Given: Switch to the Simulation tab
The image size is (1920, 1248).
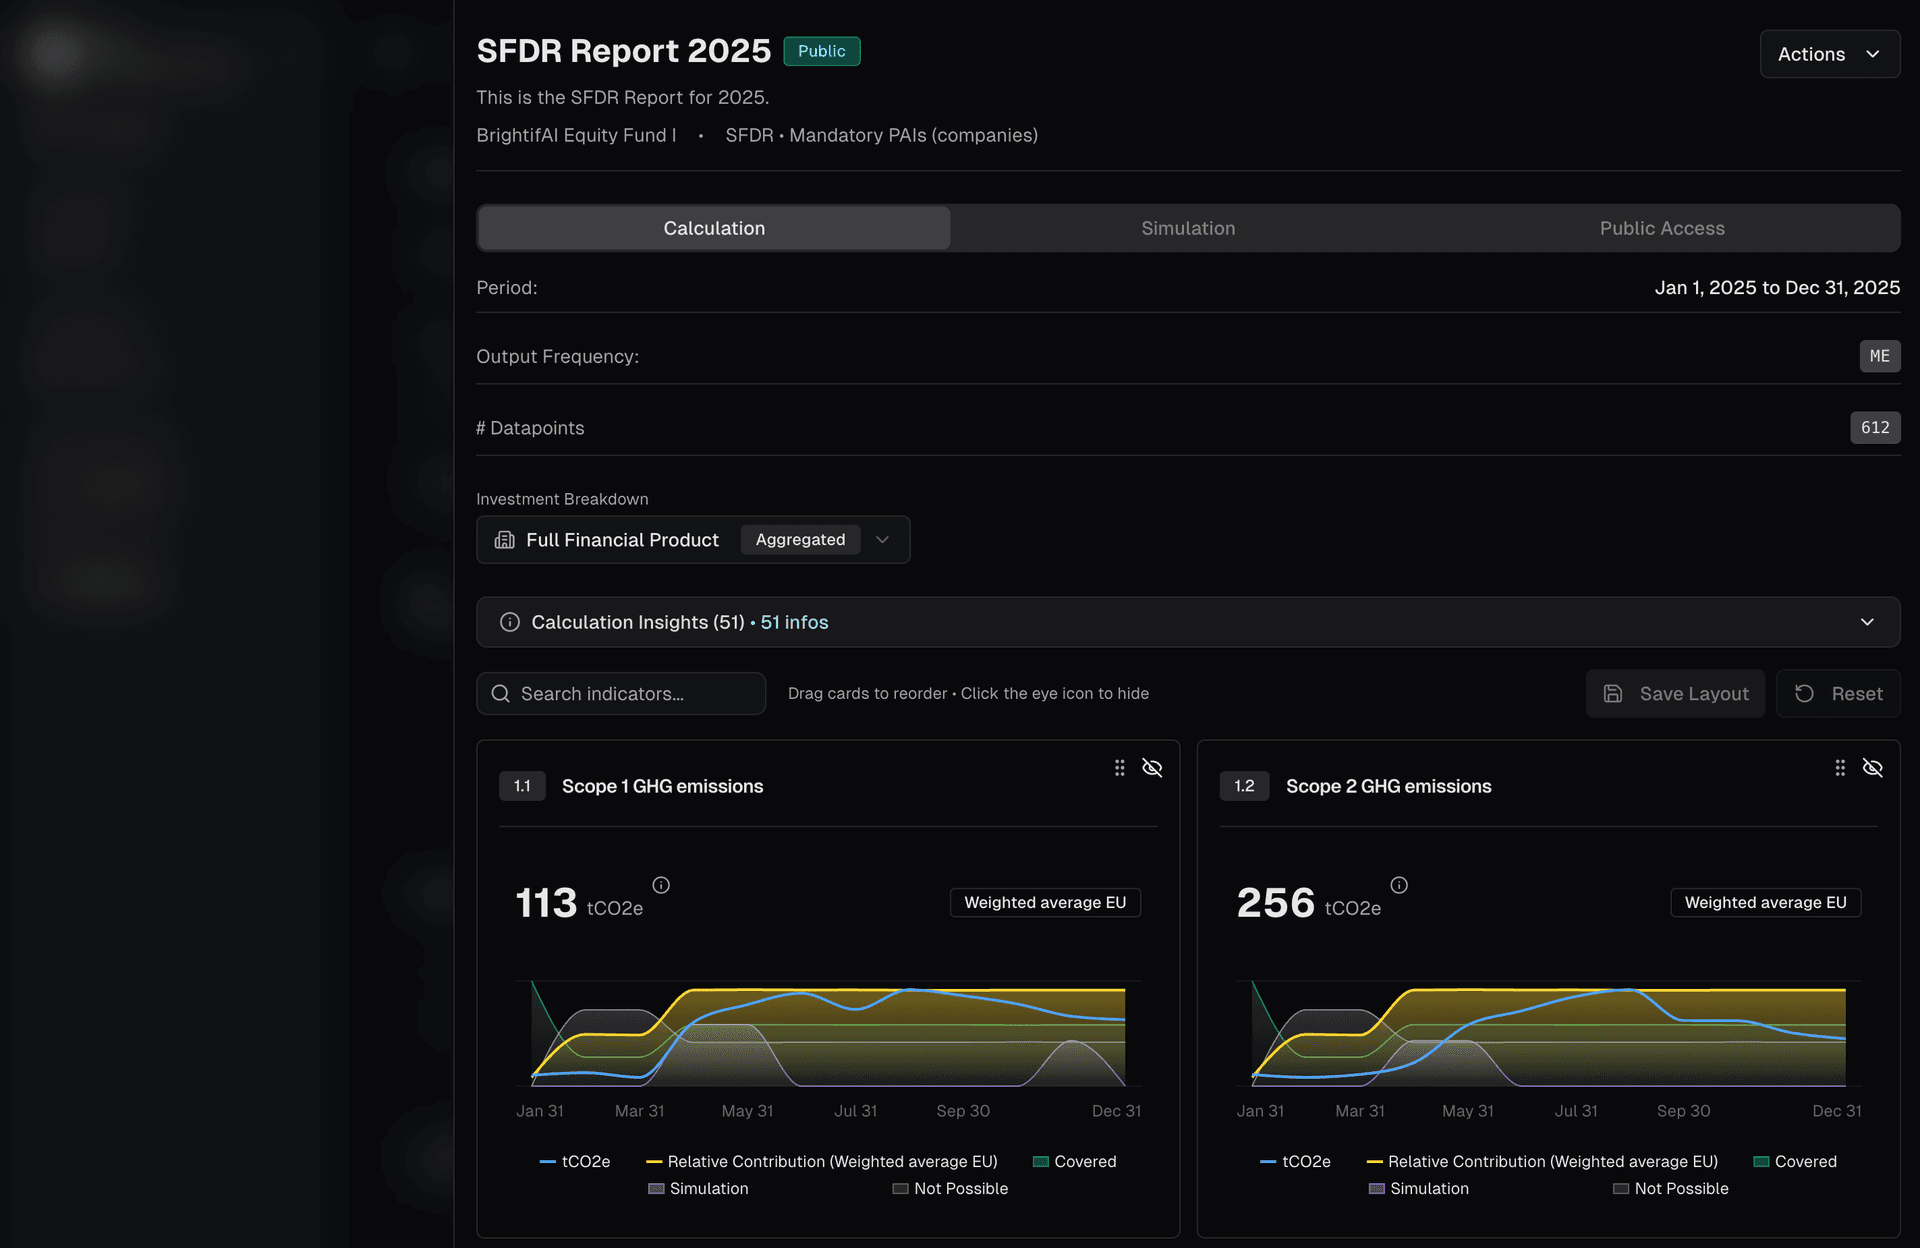Looking at the screenshot, I should point(1187,228).
